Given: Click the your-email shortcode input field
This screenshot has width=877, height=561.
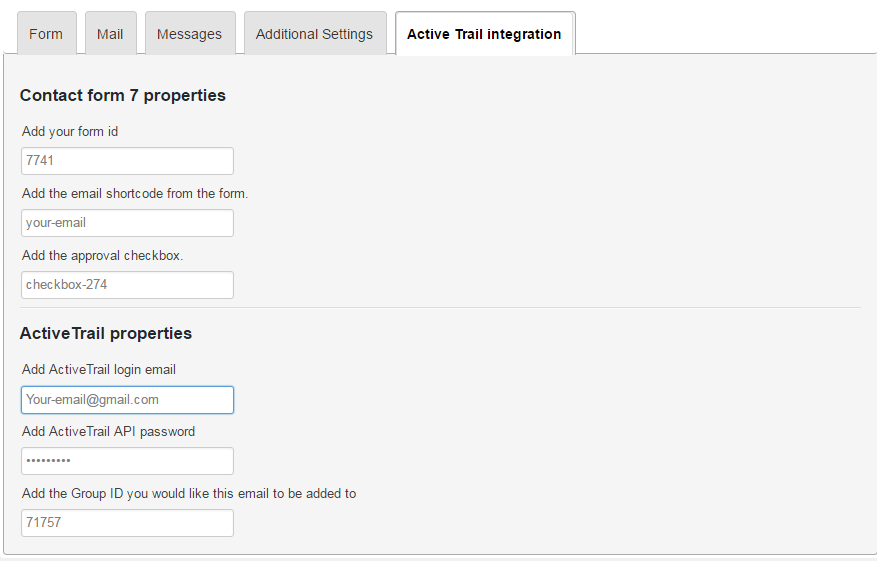Looking at the screenshot, I should coord(127,223).
